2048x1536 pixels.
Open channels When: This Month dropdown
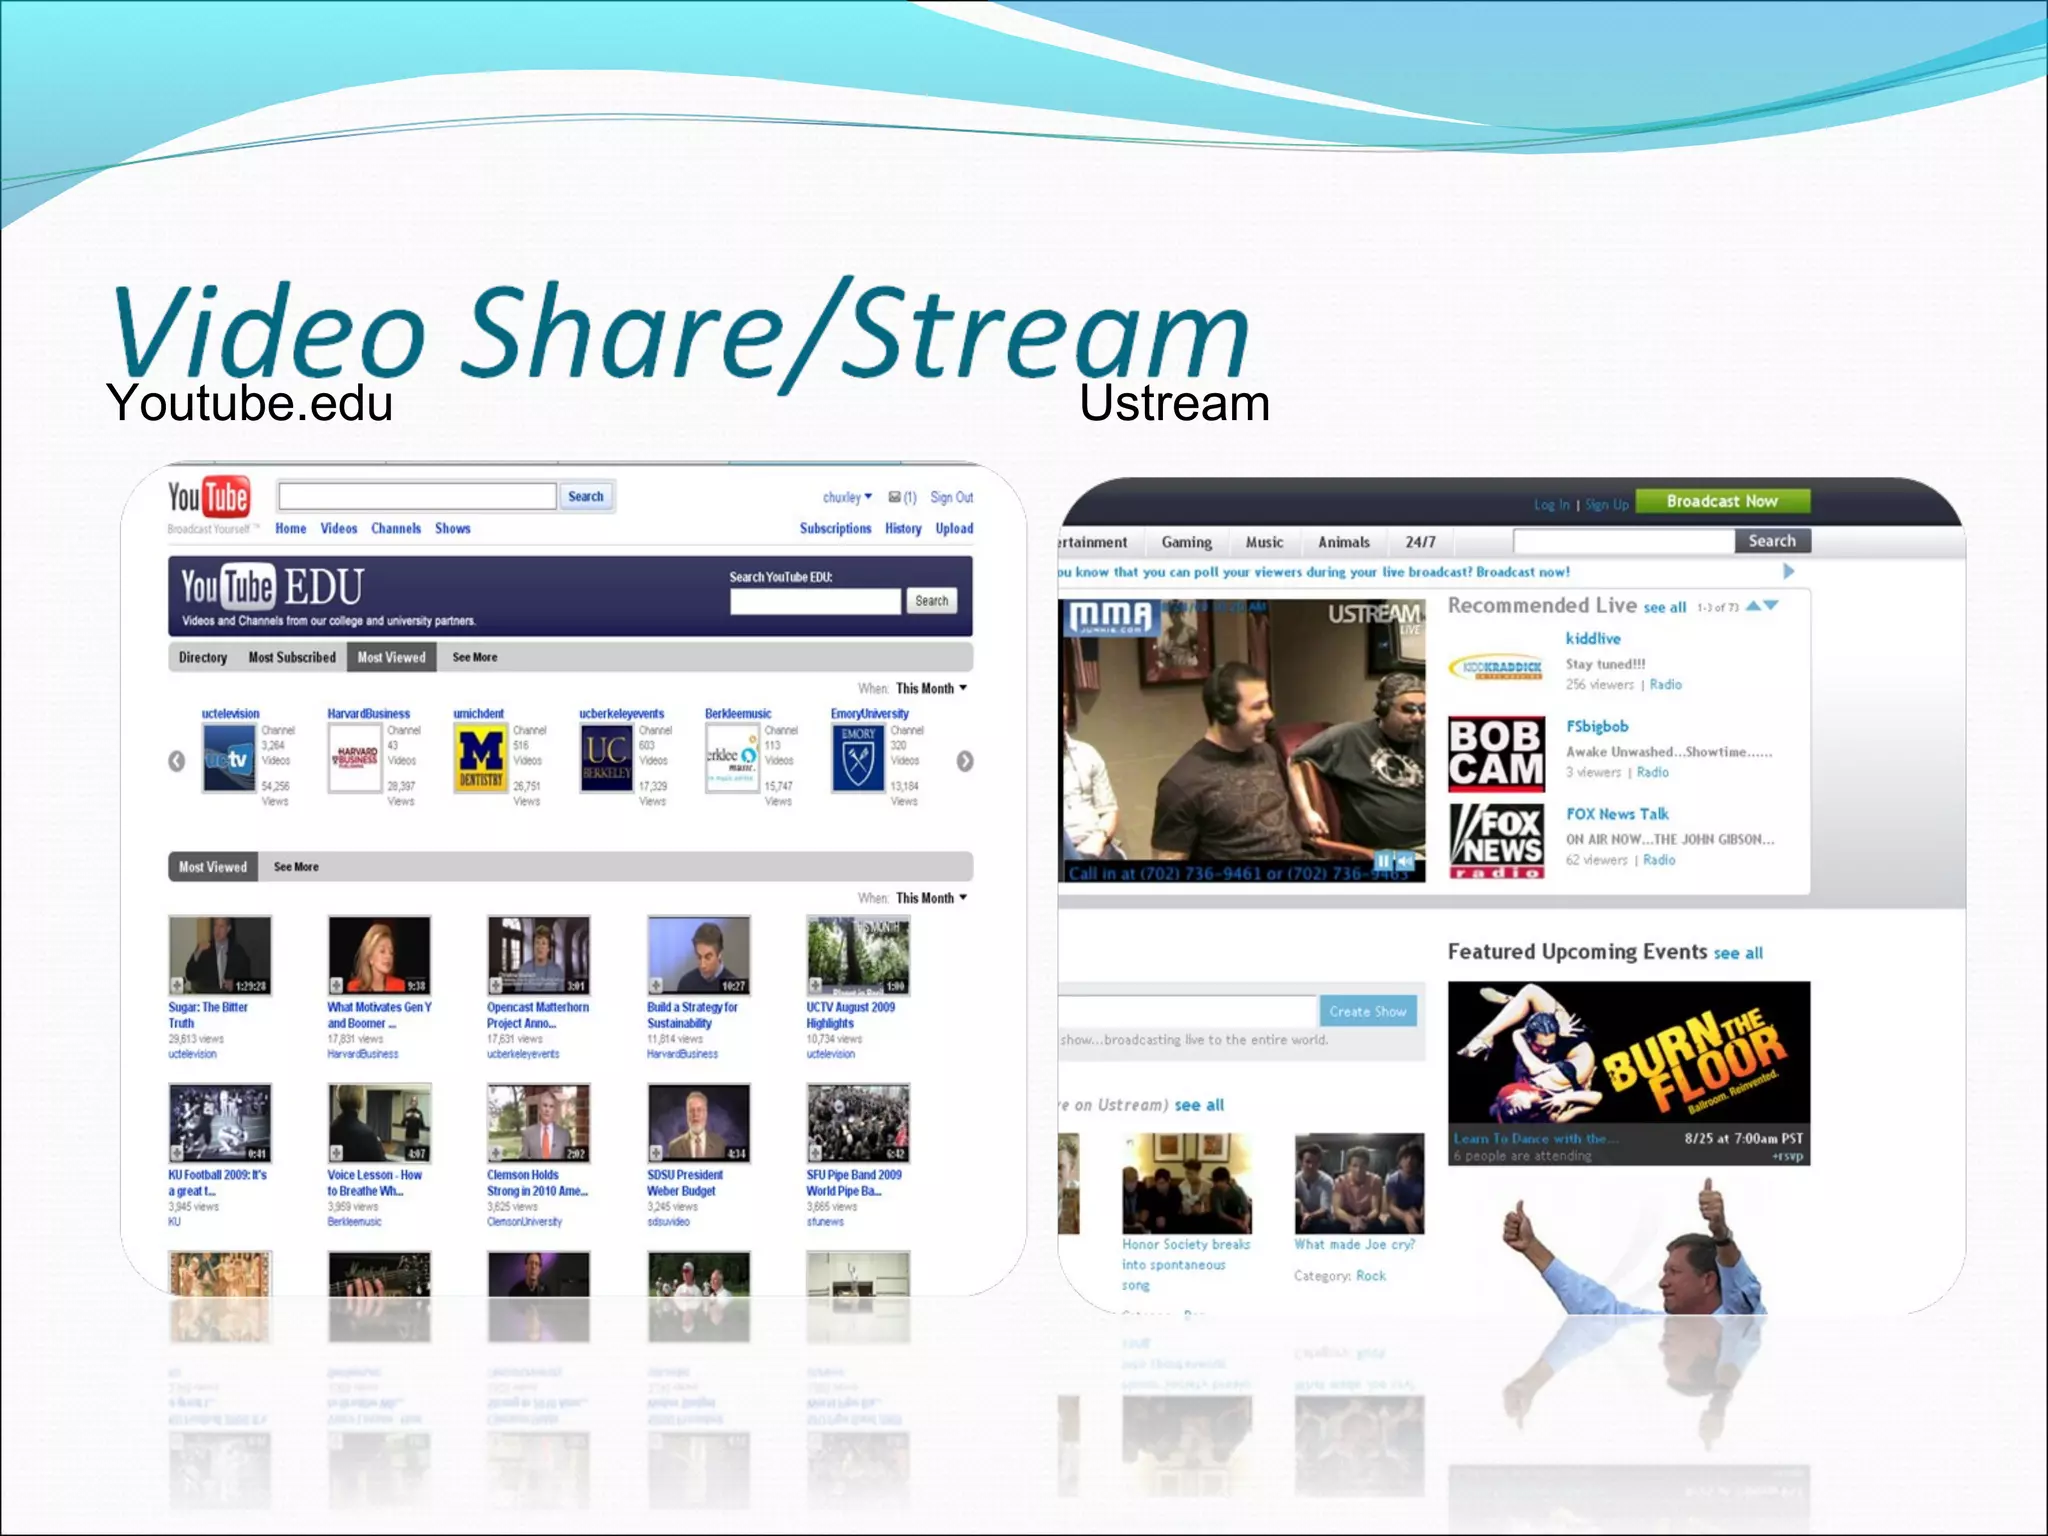click(x=931, y=688)
